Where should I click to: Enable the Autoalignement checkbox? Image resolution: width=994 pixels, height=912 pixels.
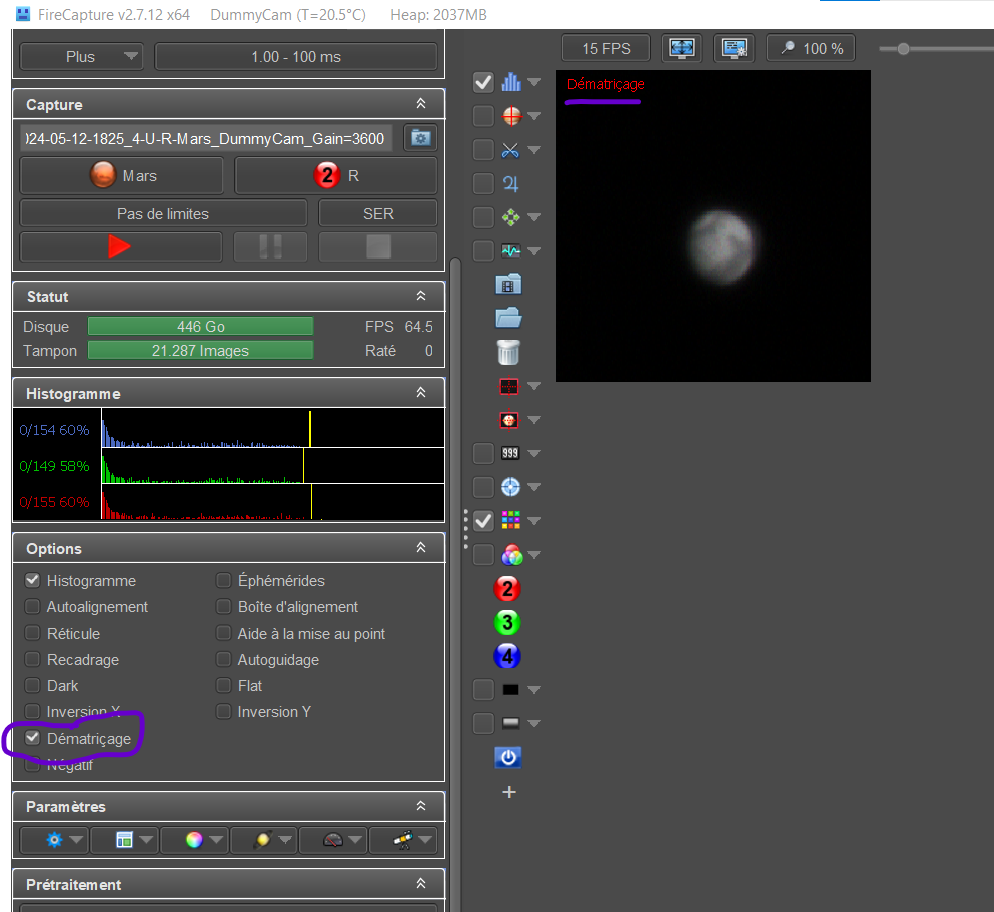32,607
